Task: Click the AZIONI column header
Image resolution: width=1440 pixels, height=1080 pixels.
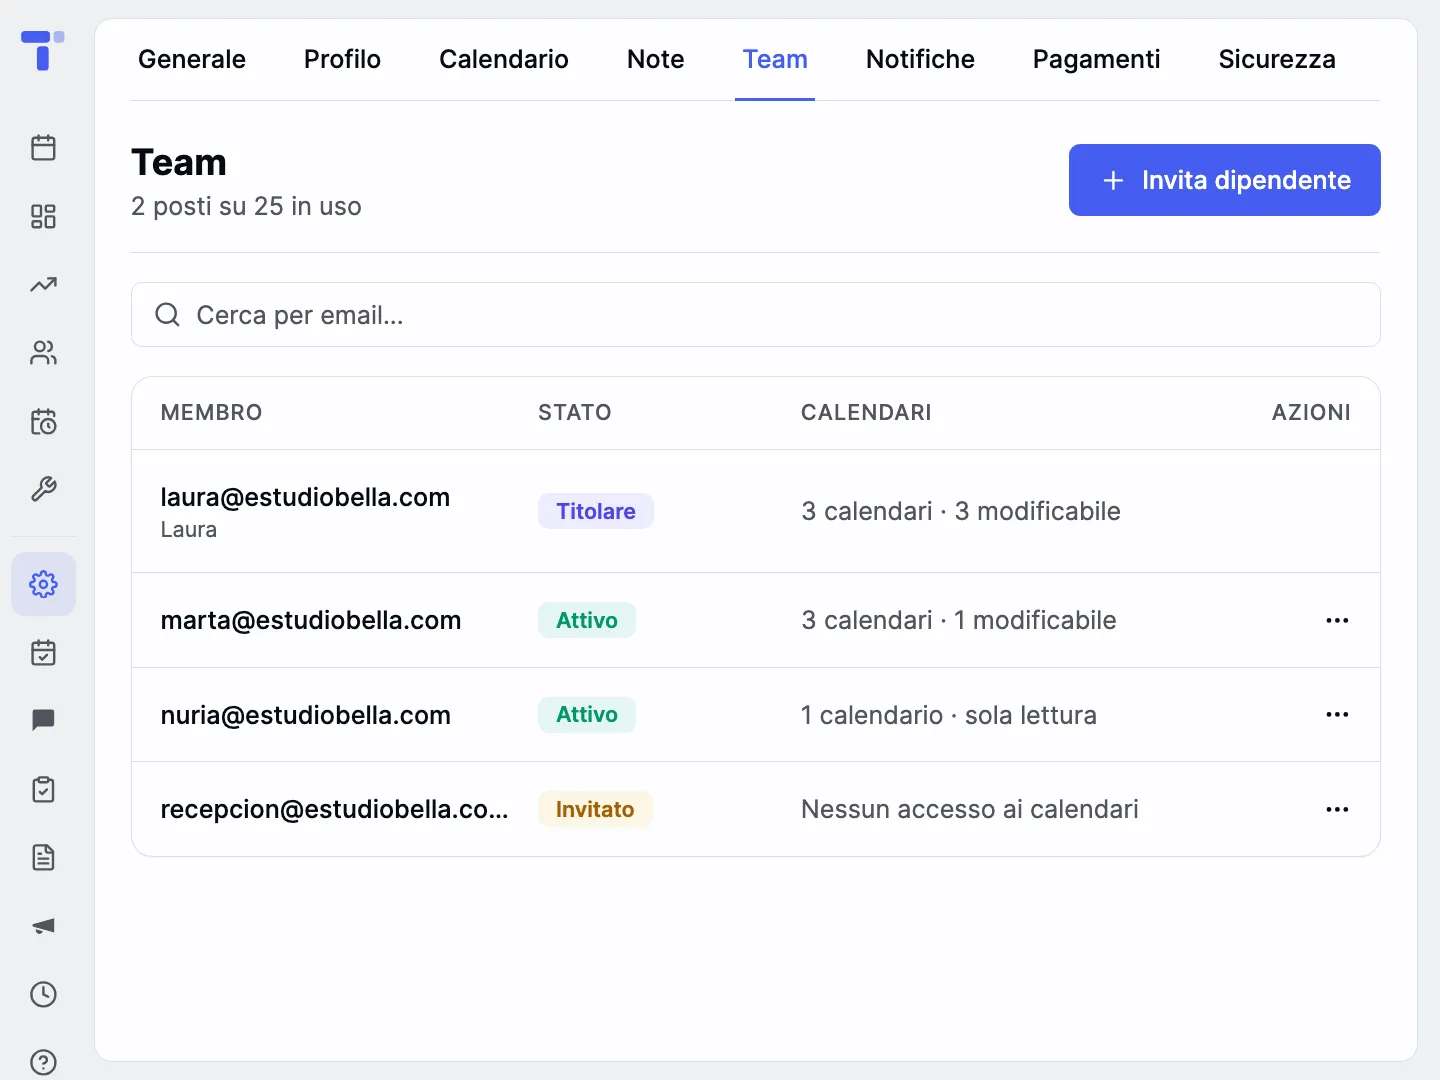Action: click(1311, 412)
